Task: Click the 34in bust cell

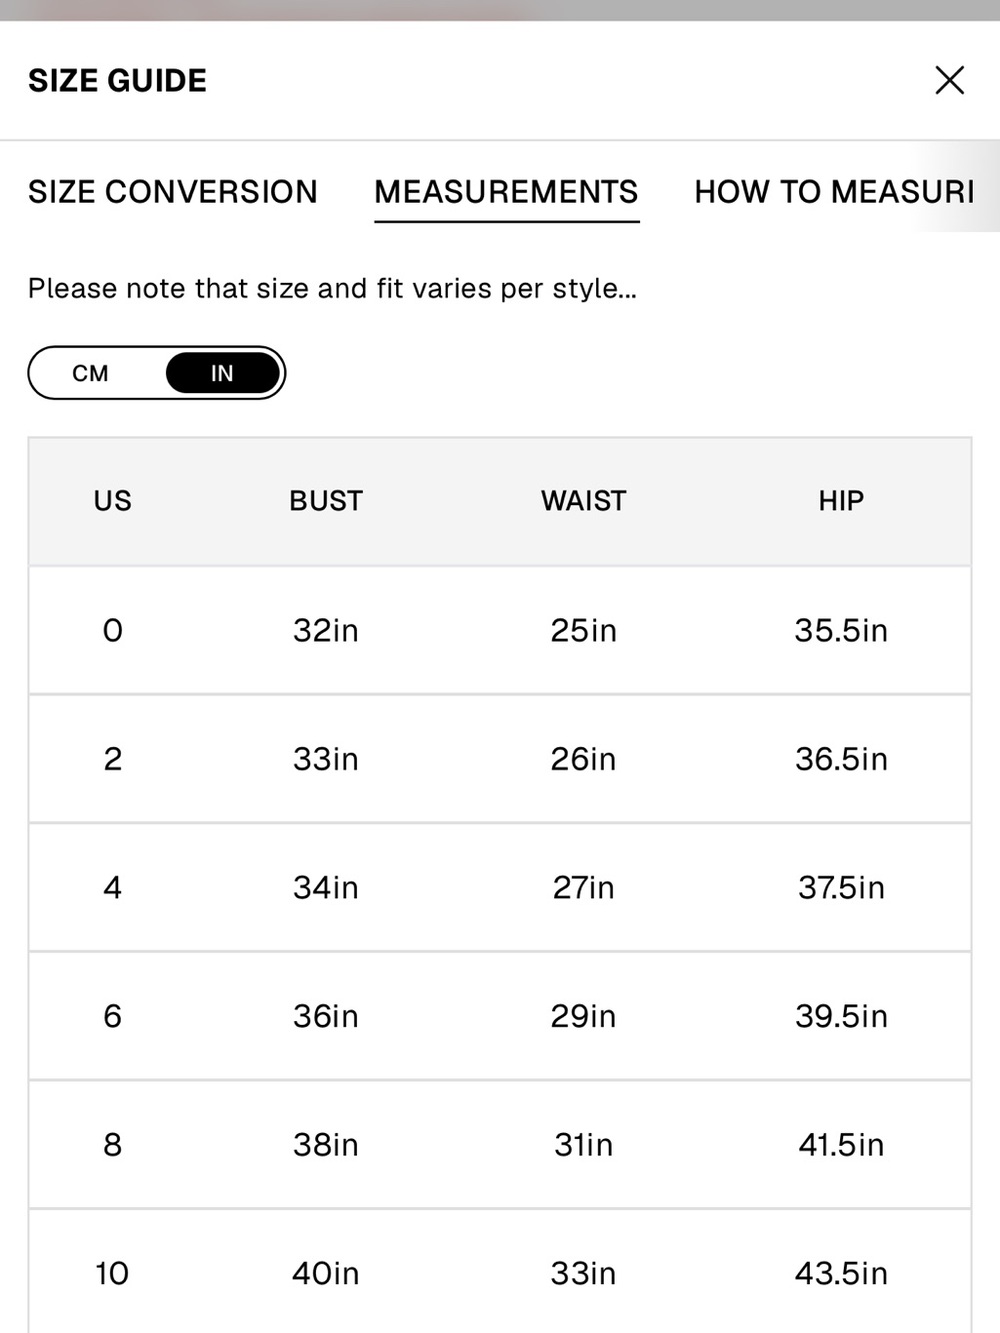Action: pyautogui.click(x=326, y=887)
